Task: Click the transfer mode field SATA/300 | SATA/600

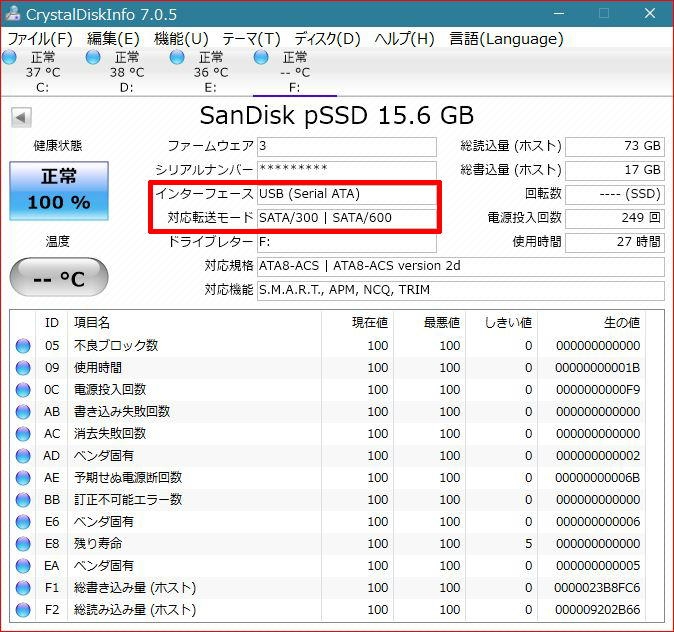Action: tap(346, 218)
